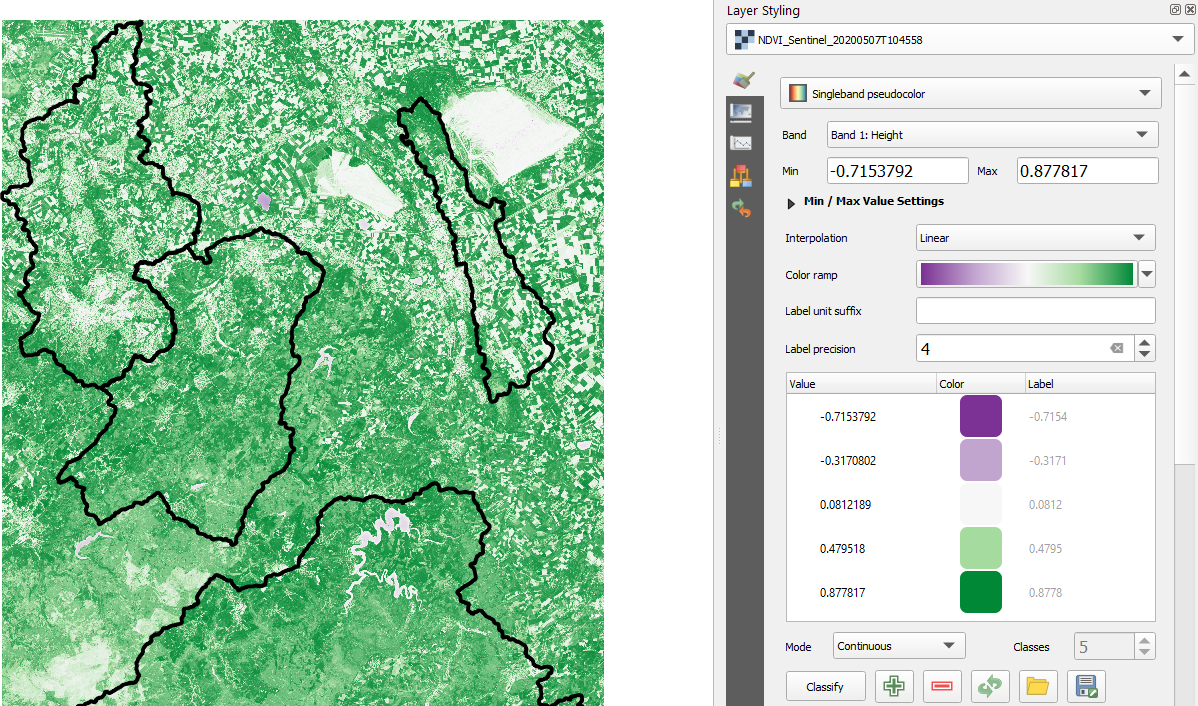Screen dimensions: 1198x706
Task: Expand the Min / Max Value Settings section
Action: tap(791, 201)
